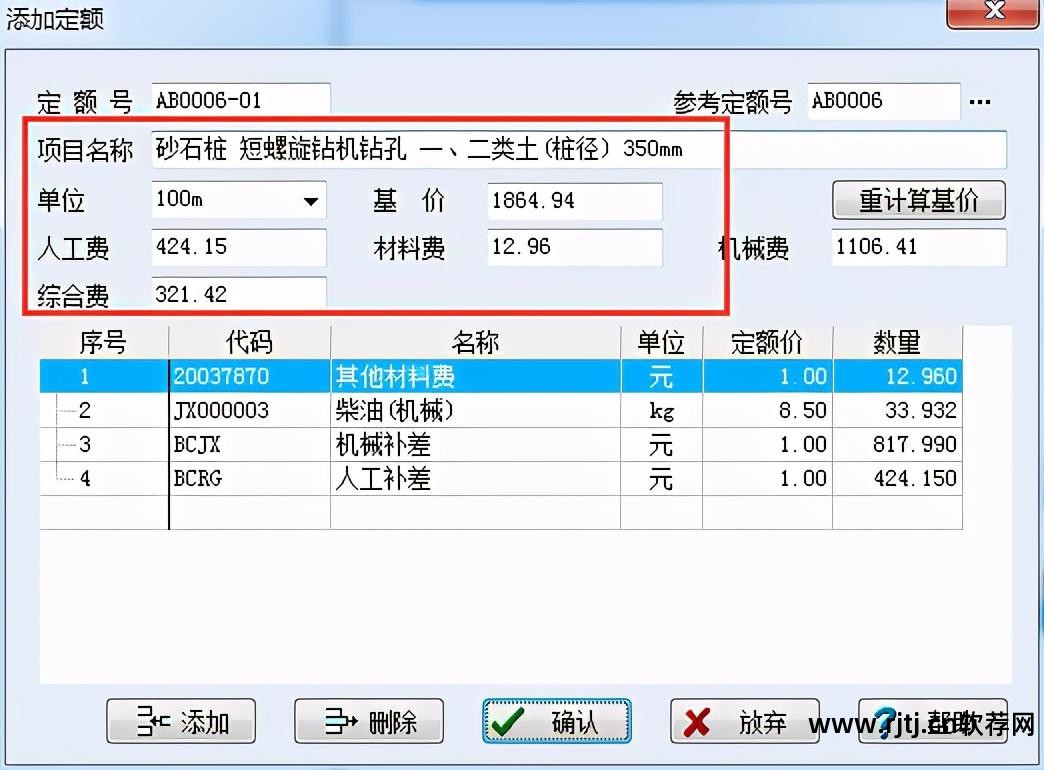
Task: Click quantity cell 33.932
Action: click(x=898, y=410)
